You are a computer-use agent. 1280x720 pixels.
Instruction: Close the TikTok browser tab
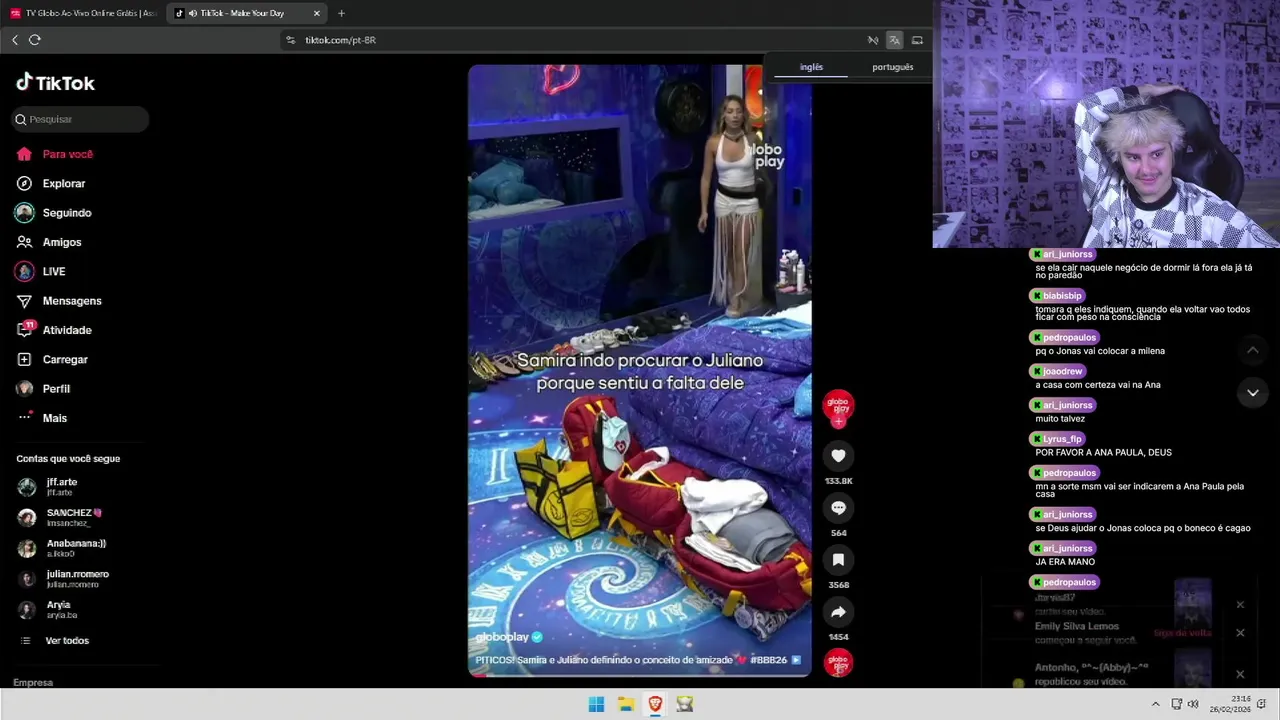(x=317, y=13)
